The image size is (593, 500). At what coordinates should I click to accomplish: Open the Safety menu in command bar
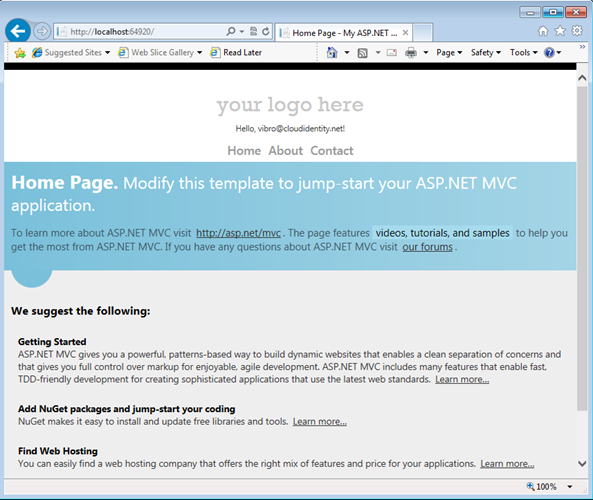click(x=486, y=53)
